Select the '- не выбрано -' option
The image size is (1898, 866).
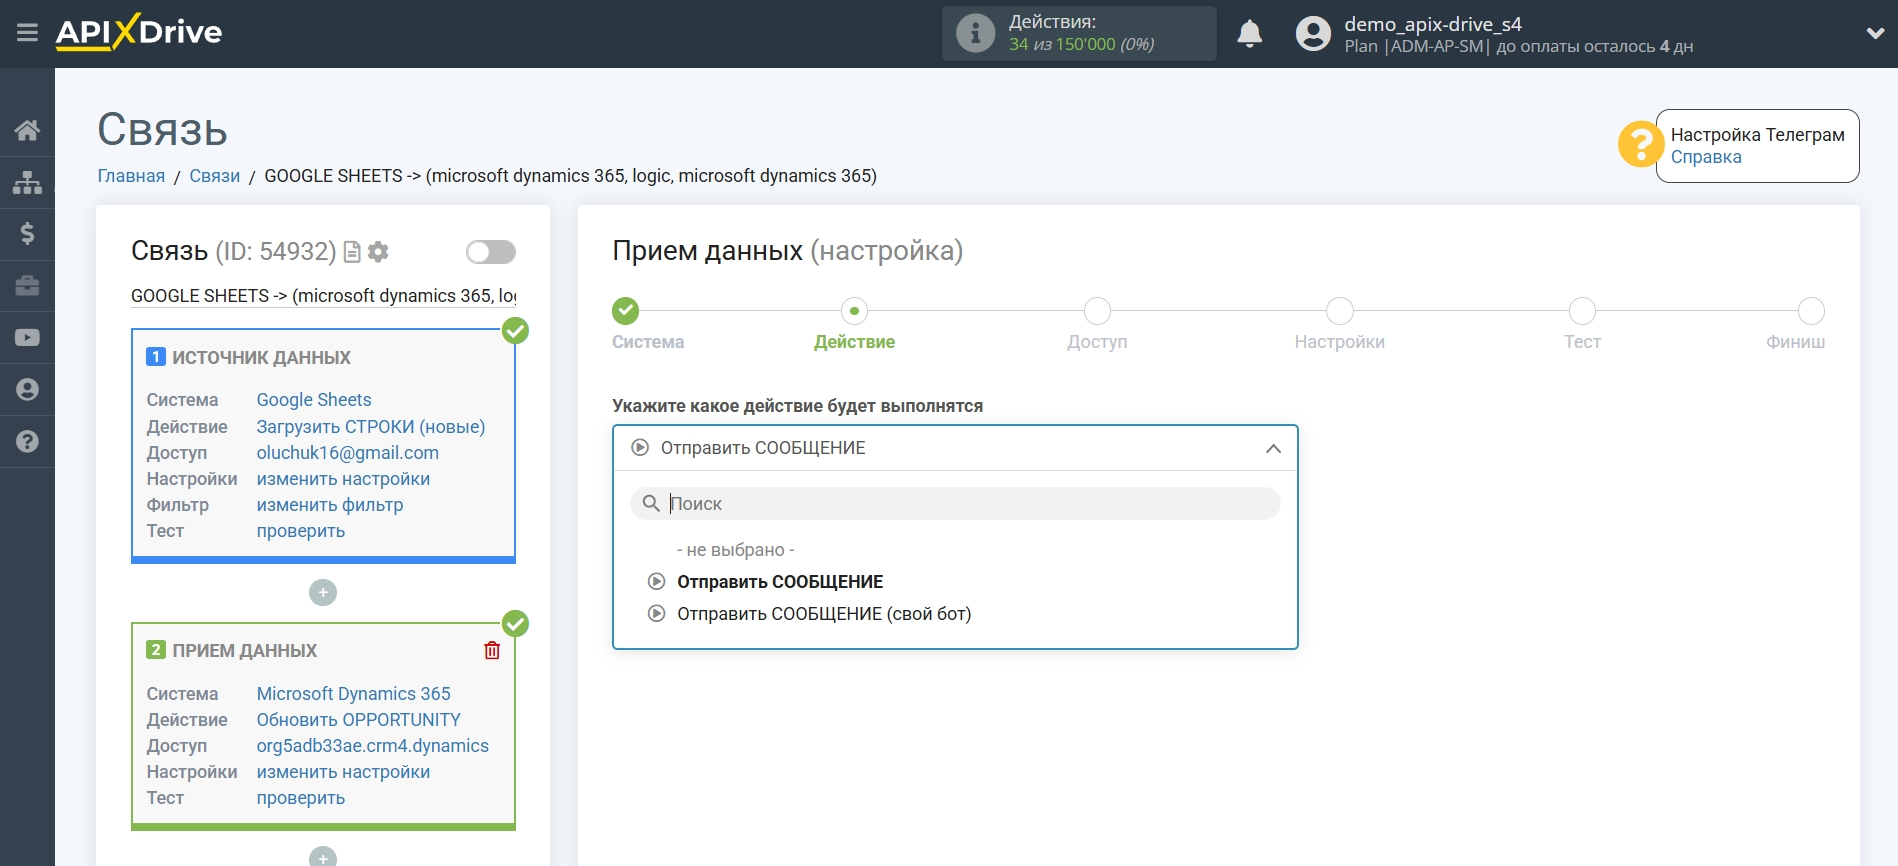736,550
